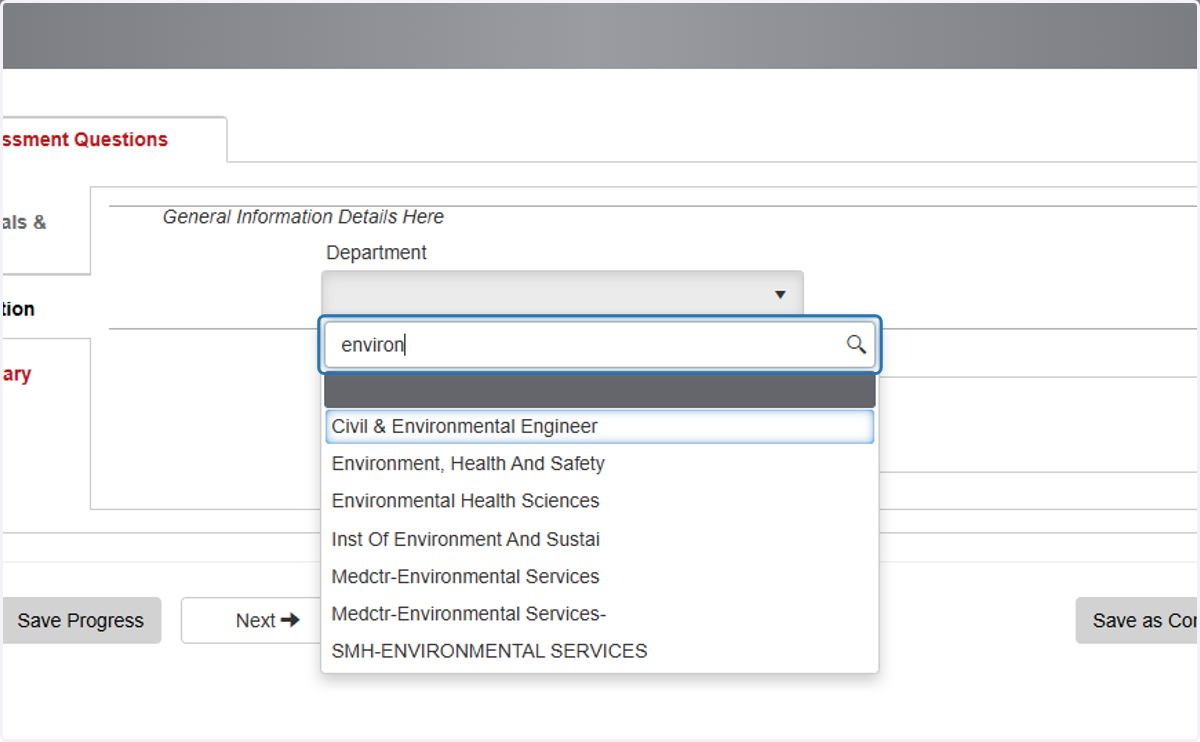Screen dimensions: 1200x742
Task: Select Civil & Environmental Engineer option
Action: [600, 426]
